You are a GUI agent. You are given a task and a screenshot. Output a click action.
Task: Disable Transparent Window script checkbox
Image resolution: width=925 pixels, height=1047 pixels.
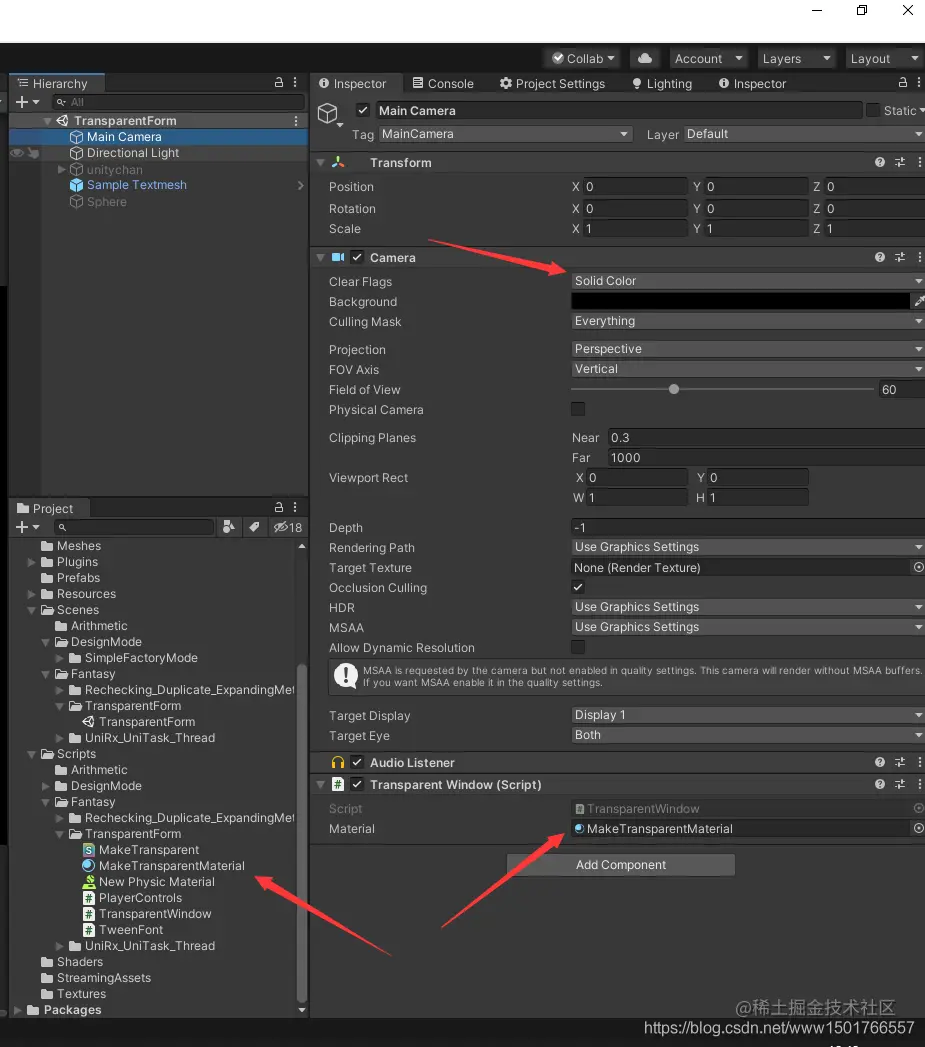[357, 784]
